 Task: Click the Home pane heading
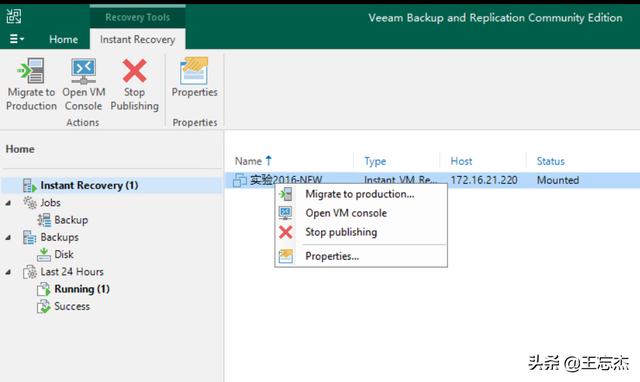click(x=20, y=149)
